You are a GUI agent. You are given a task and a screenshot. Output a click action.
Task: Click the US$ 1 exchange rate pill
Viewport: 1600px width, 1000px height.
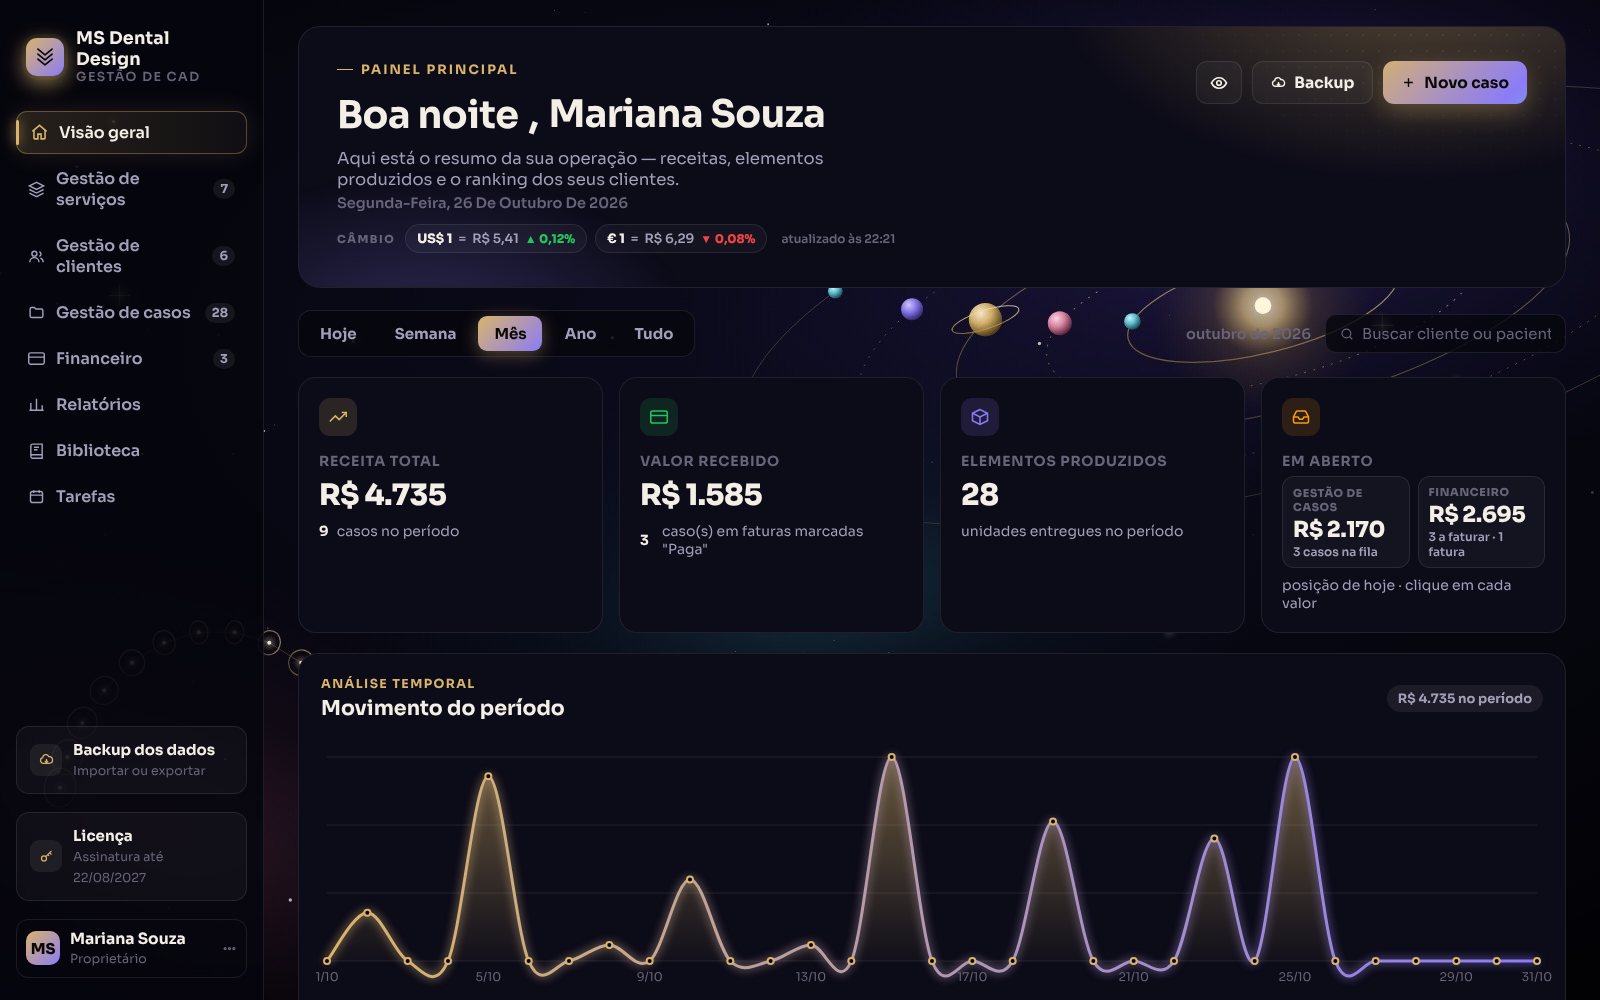(x=496, y=239)
